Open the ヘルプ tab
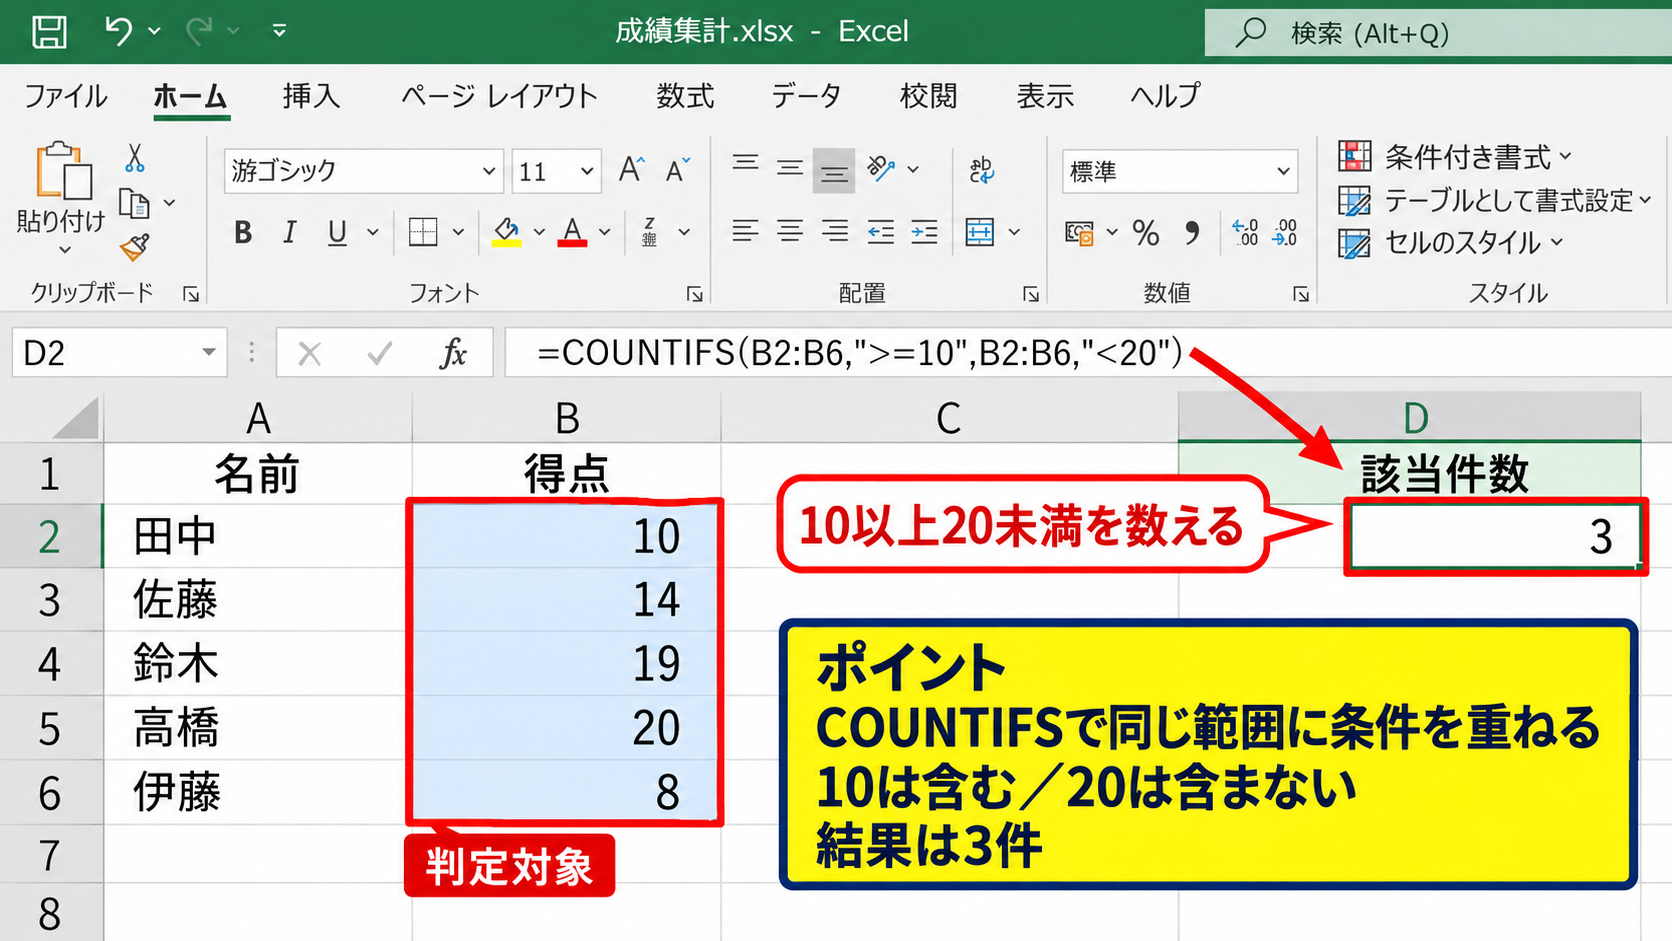The height and width of the screenshot is (941, 1672). click(1165, 96)
